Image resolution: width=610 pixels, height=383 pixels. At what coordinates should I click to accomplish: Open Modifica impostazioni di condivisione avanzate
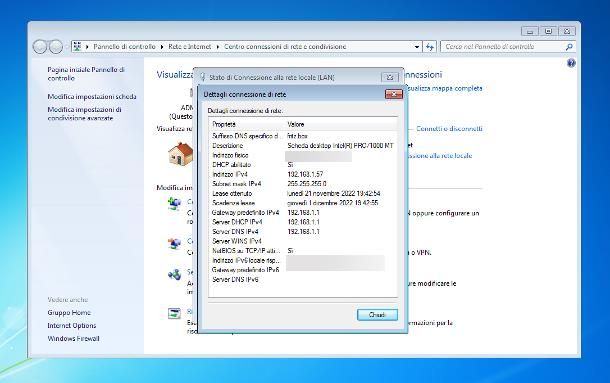tap(84, 114)
